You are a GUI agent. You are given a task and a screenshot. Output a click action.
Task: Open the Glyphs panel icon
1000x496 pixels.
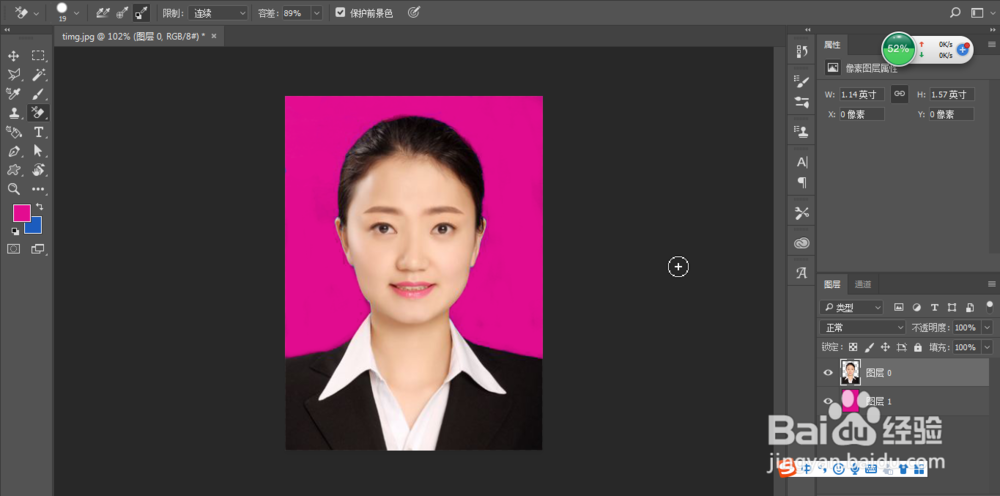pyautogui.click(x=802, y=273)
